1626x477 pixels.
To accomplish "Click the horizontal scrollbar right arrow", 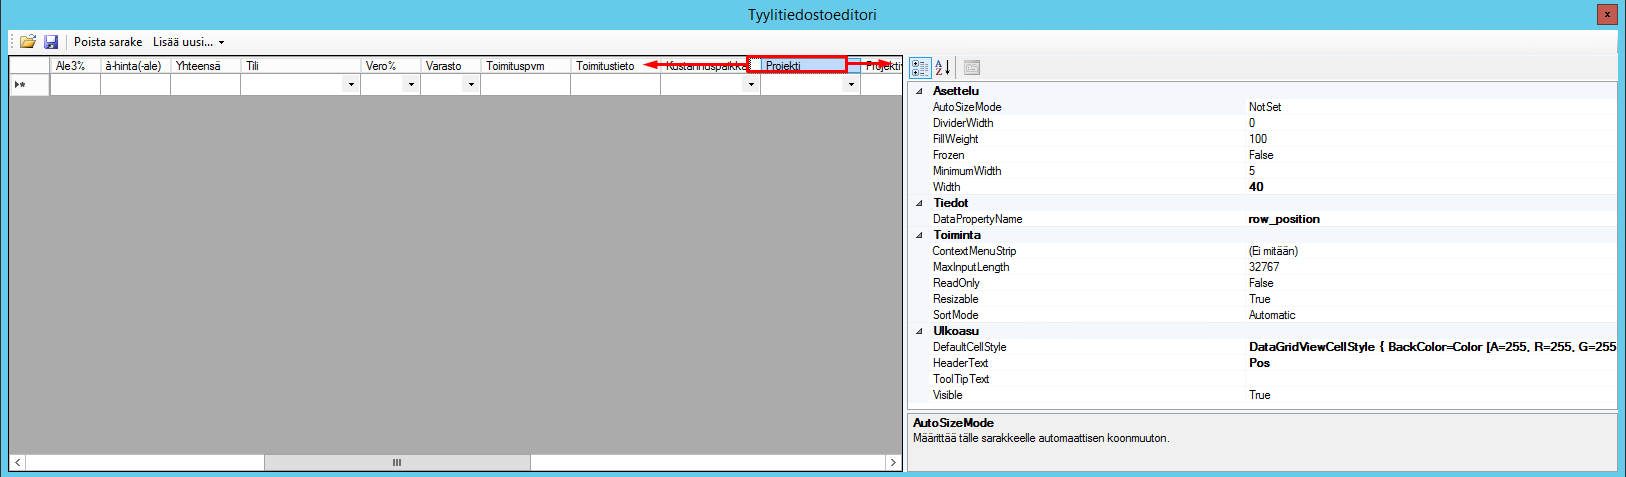I will 893,462.
